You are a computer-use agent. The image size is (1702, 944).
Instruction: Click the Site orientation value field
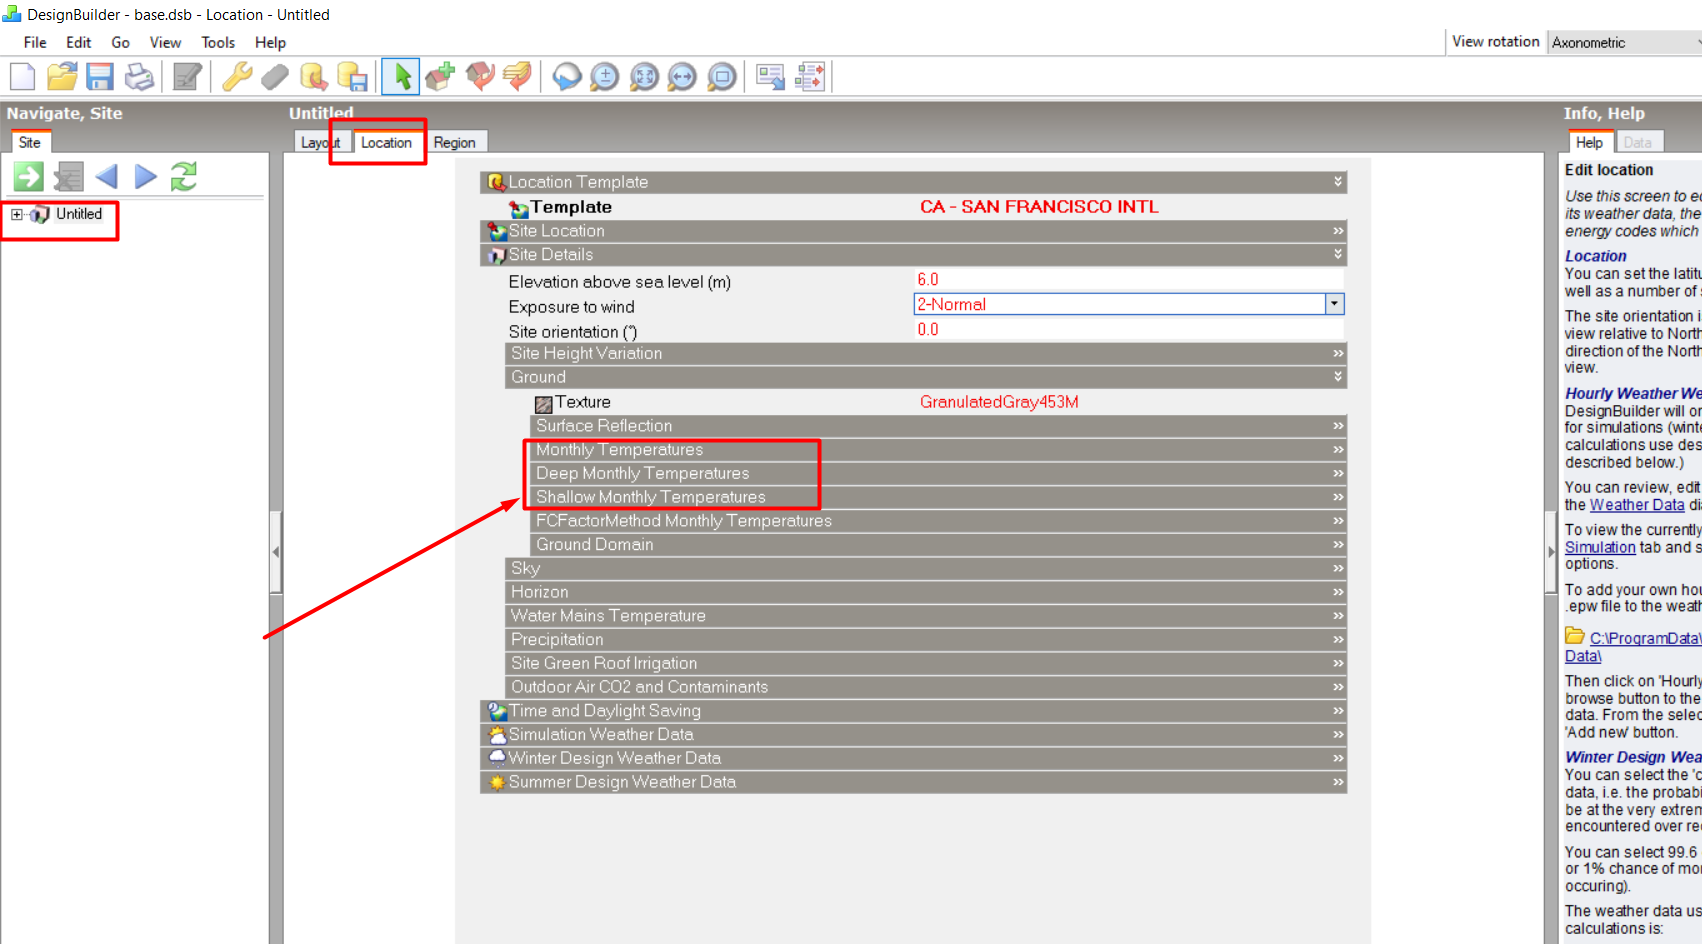tap(1129, 330)
